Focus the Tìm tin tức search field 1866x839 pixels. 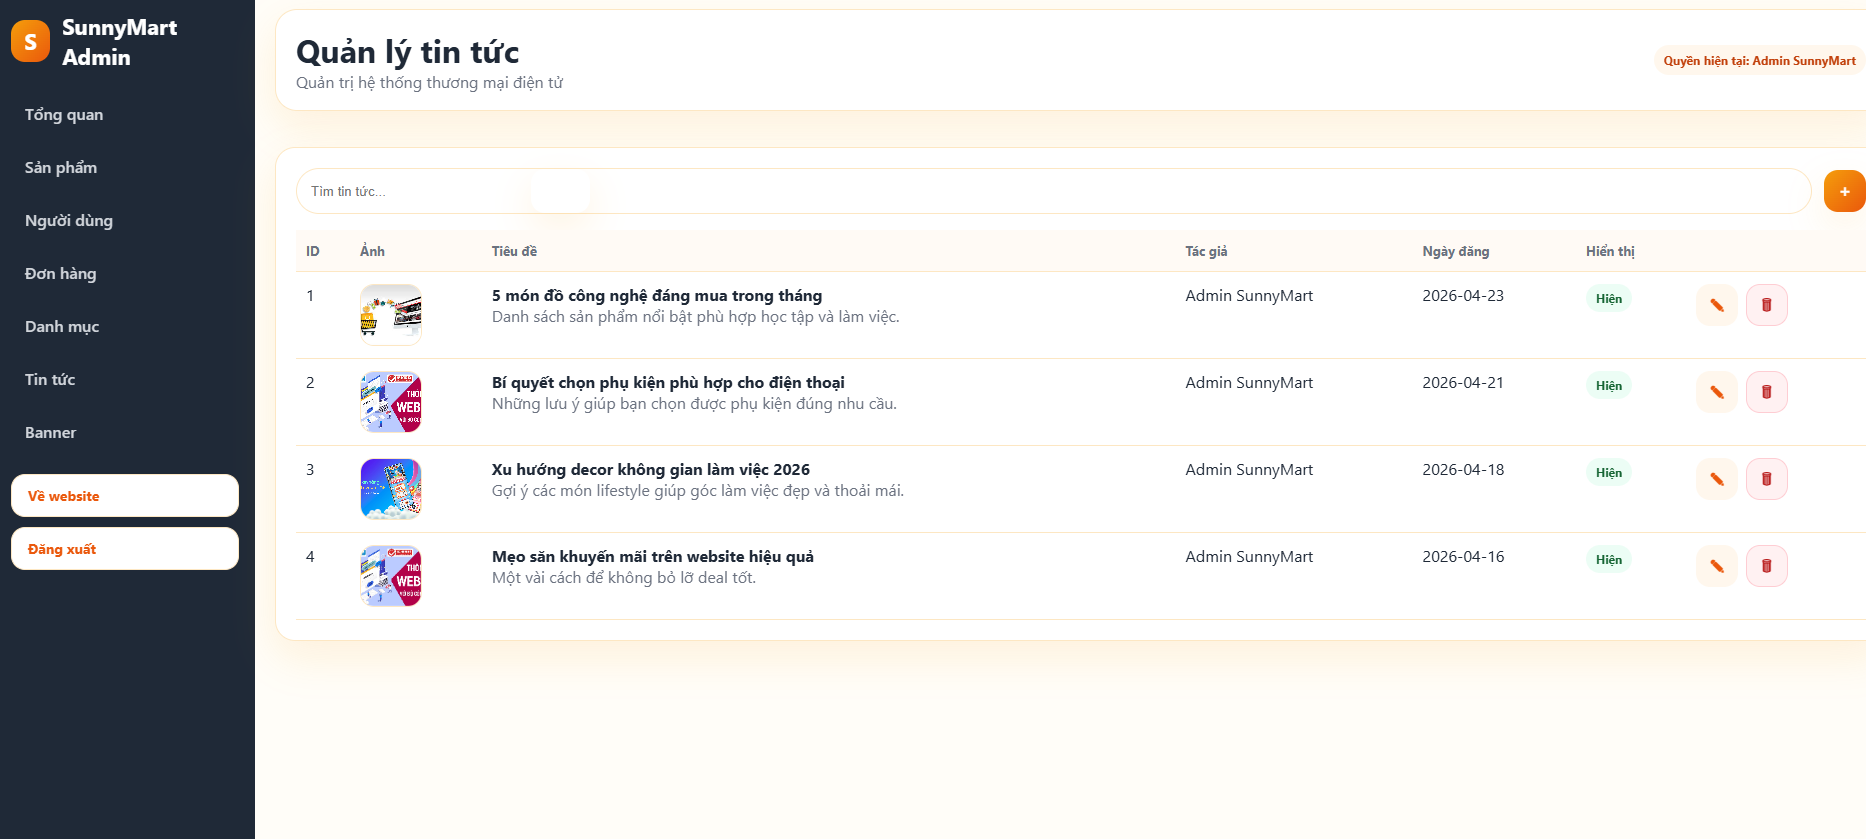pos(1053,191)
